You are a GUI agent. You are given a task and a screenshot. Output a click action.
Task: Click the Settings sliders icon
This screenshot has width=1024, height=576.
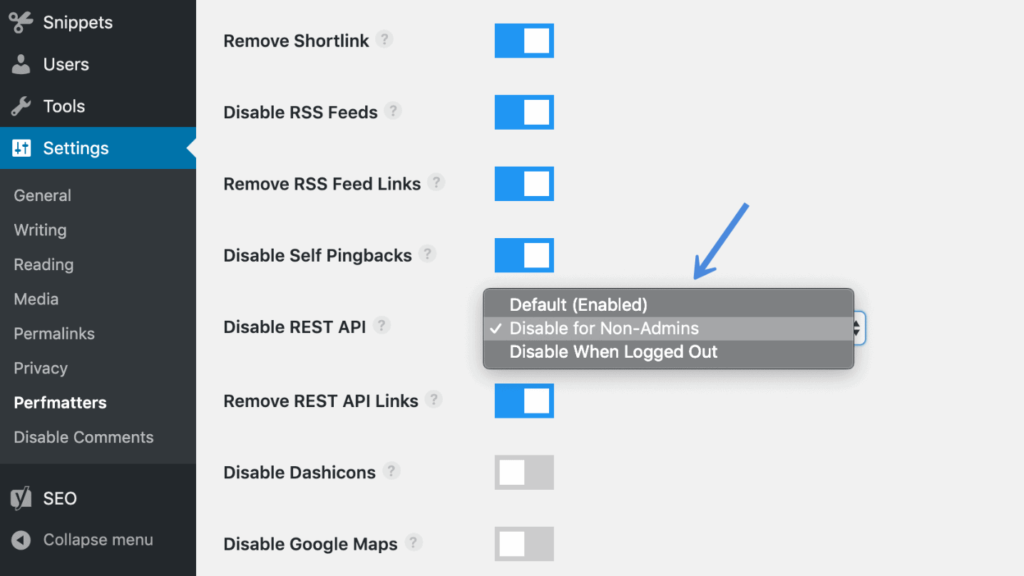pyautogui.click(x=21, y=148)
